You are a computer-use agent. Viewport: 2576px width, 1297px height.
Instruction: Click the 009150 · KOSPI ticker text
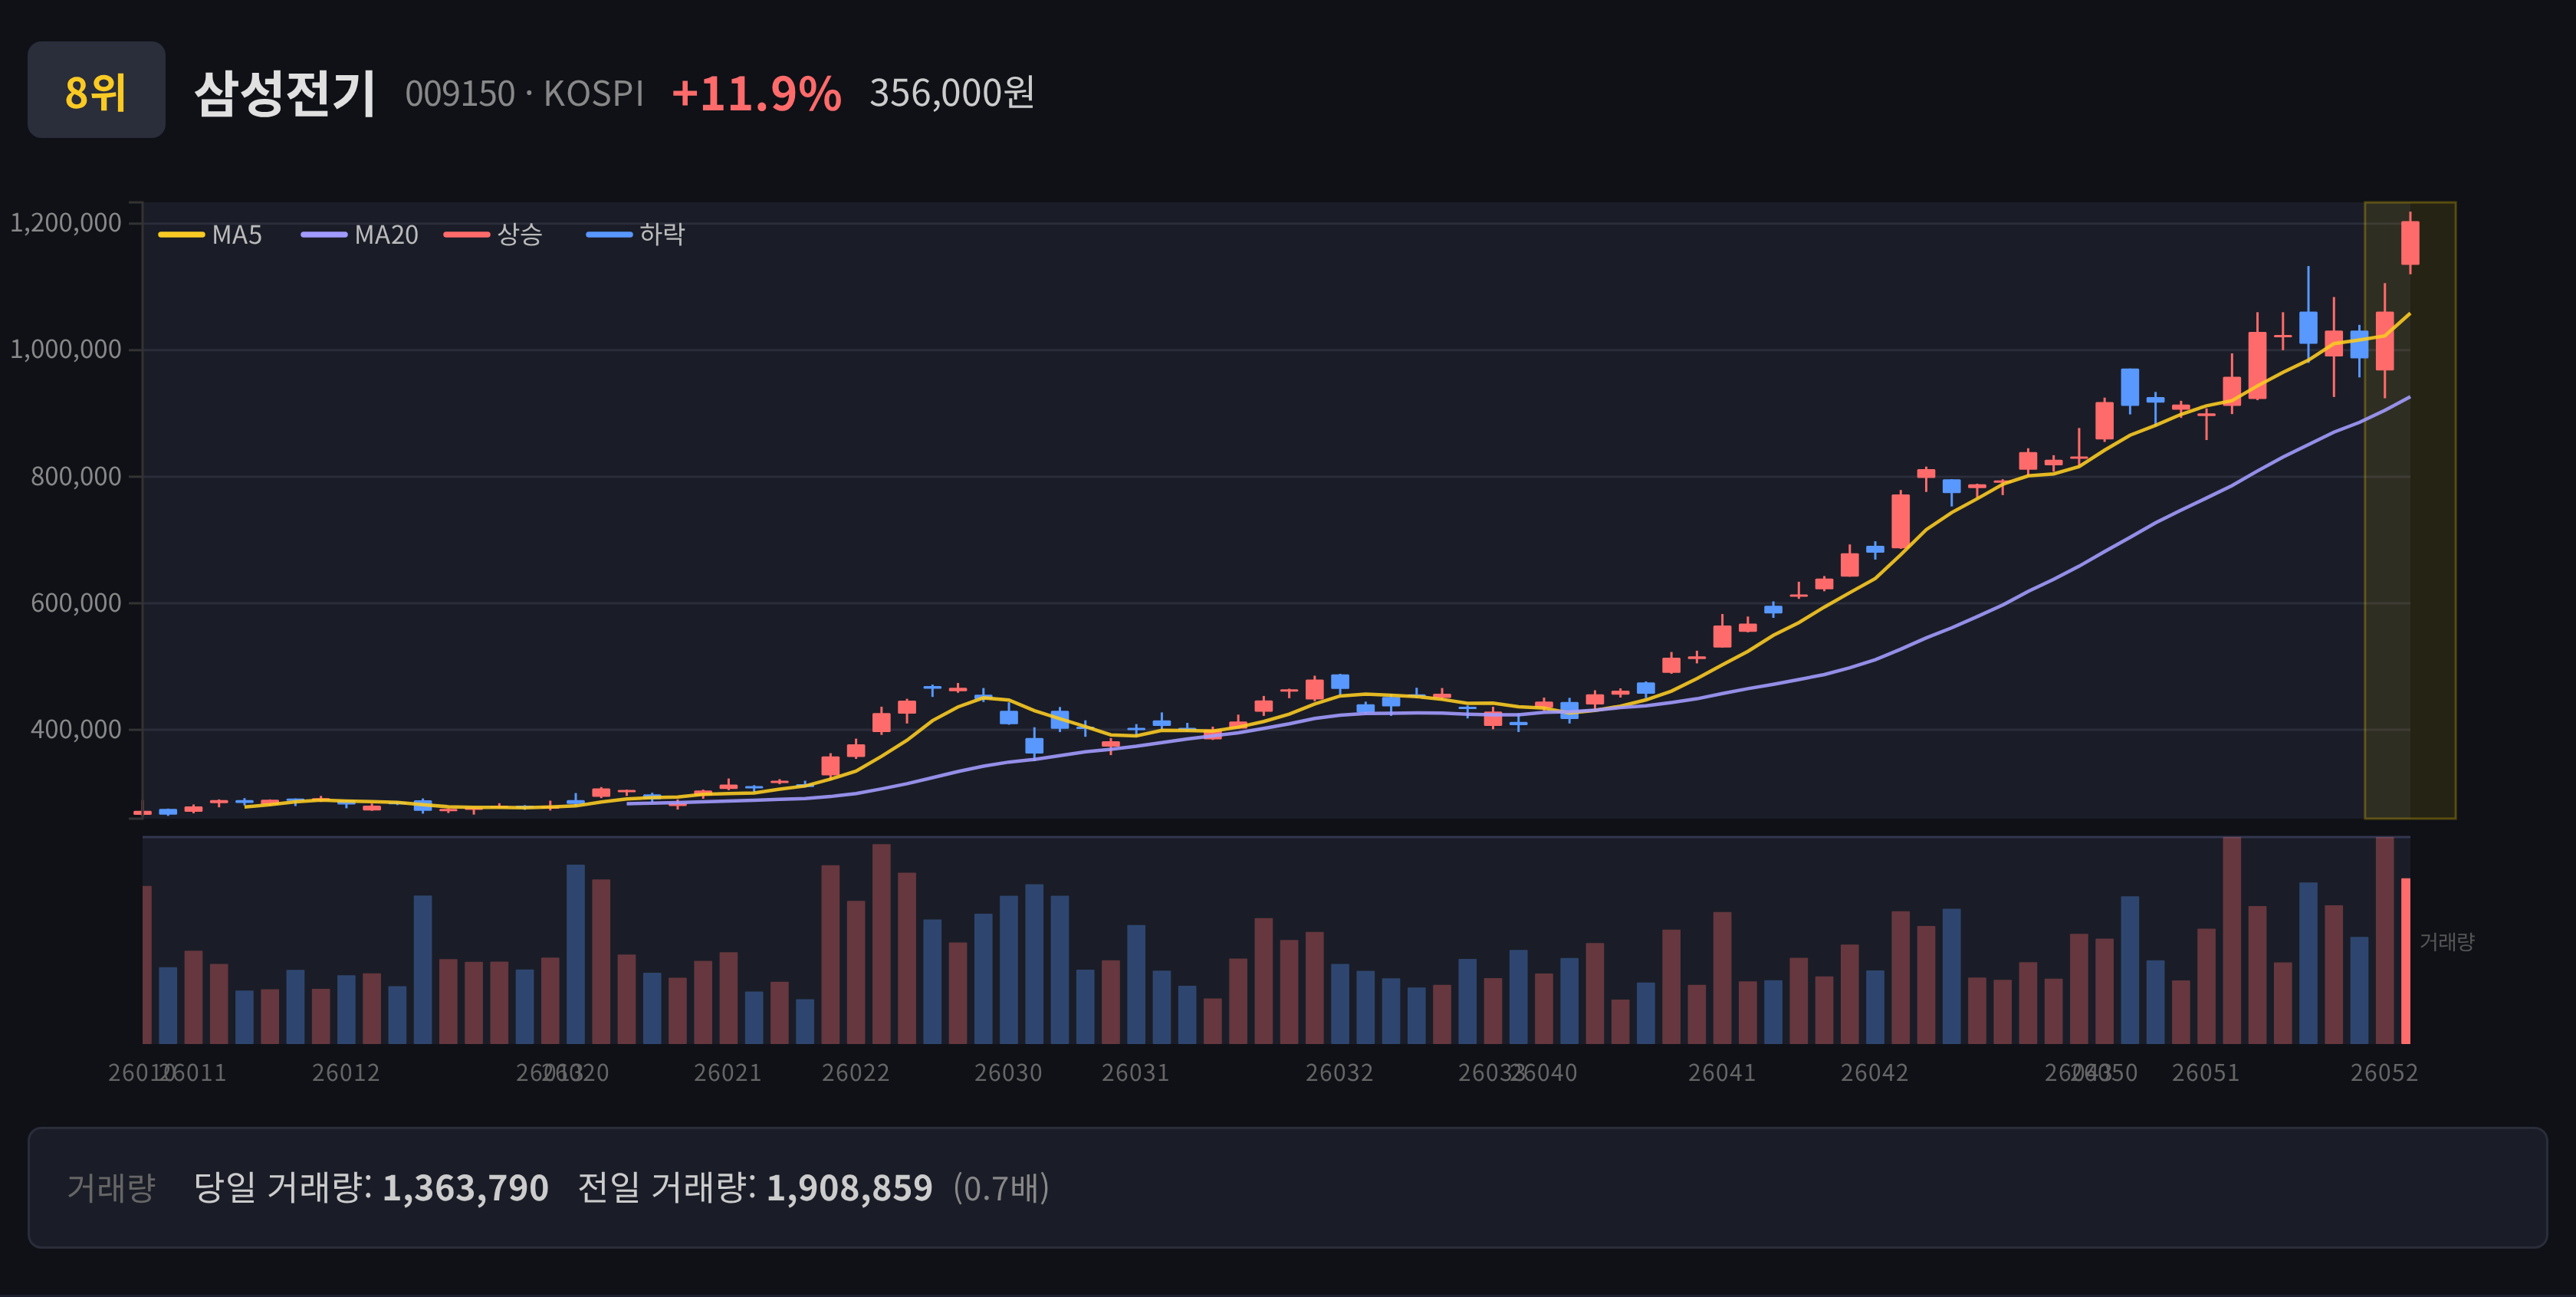coord(524,93)
